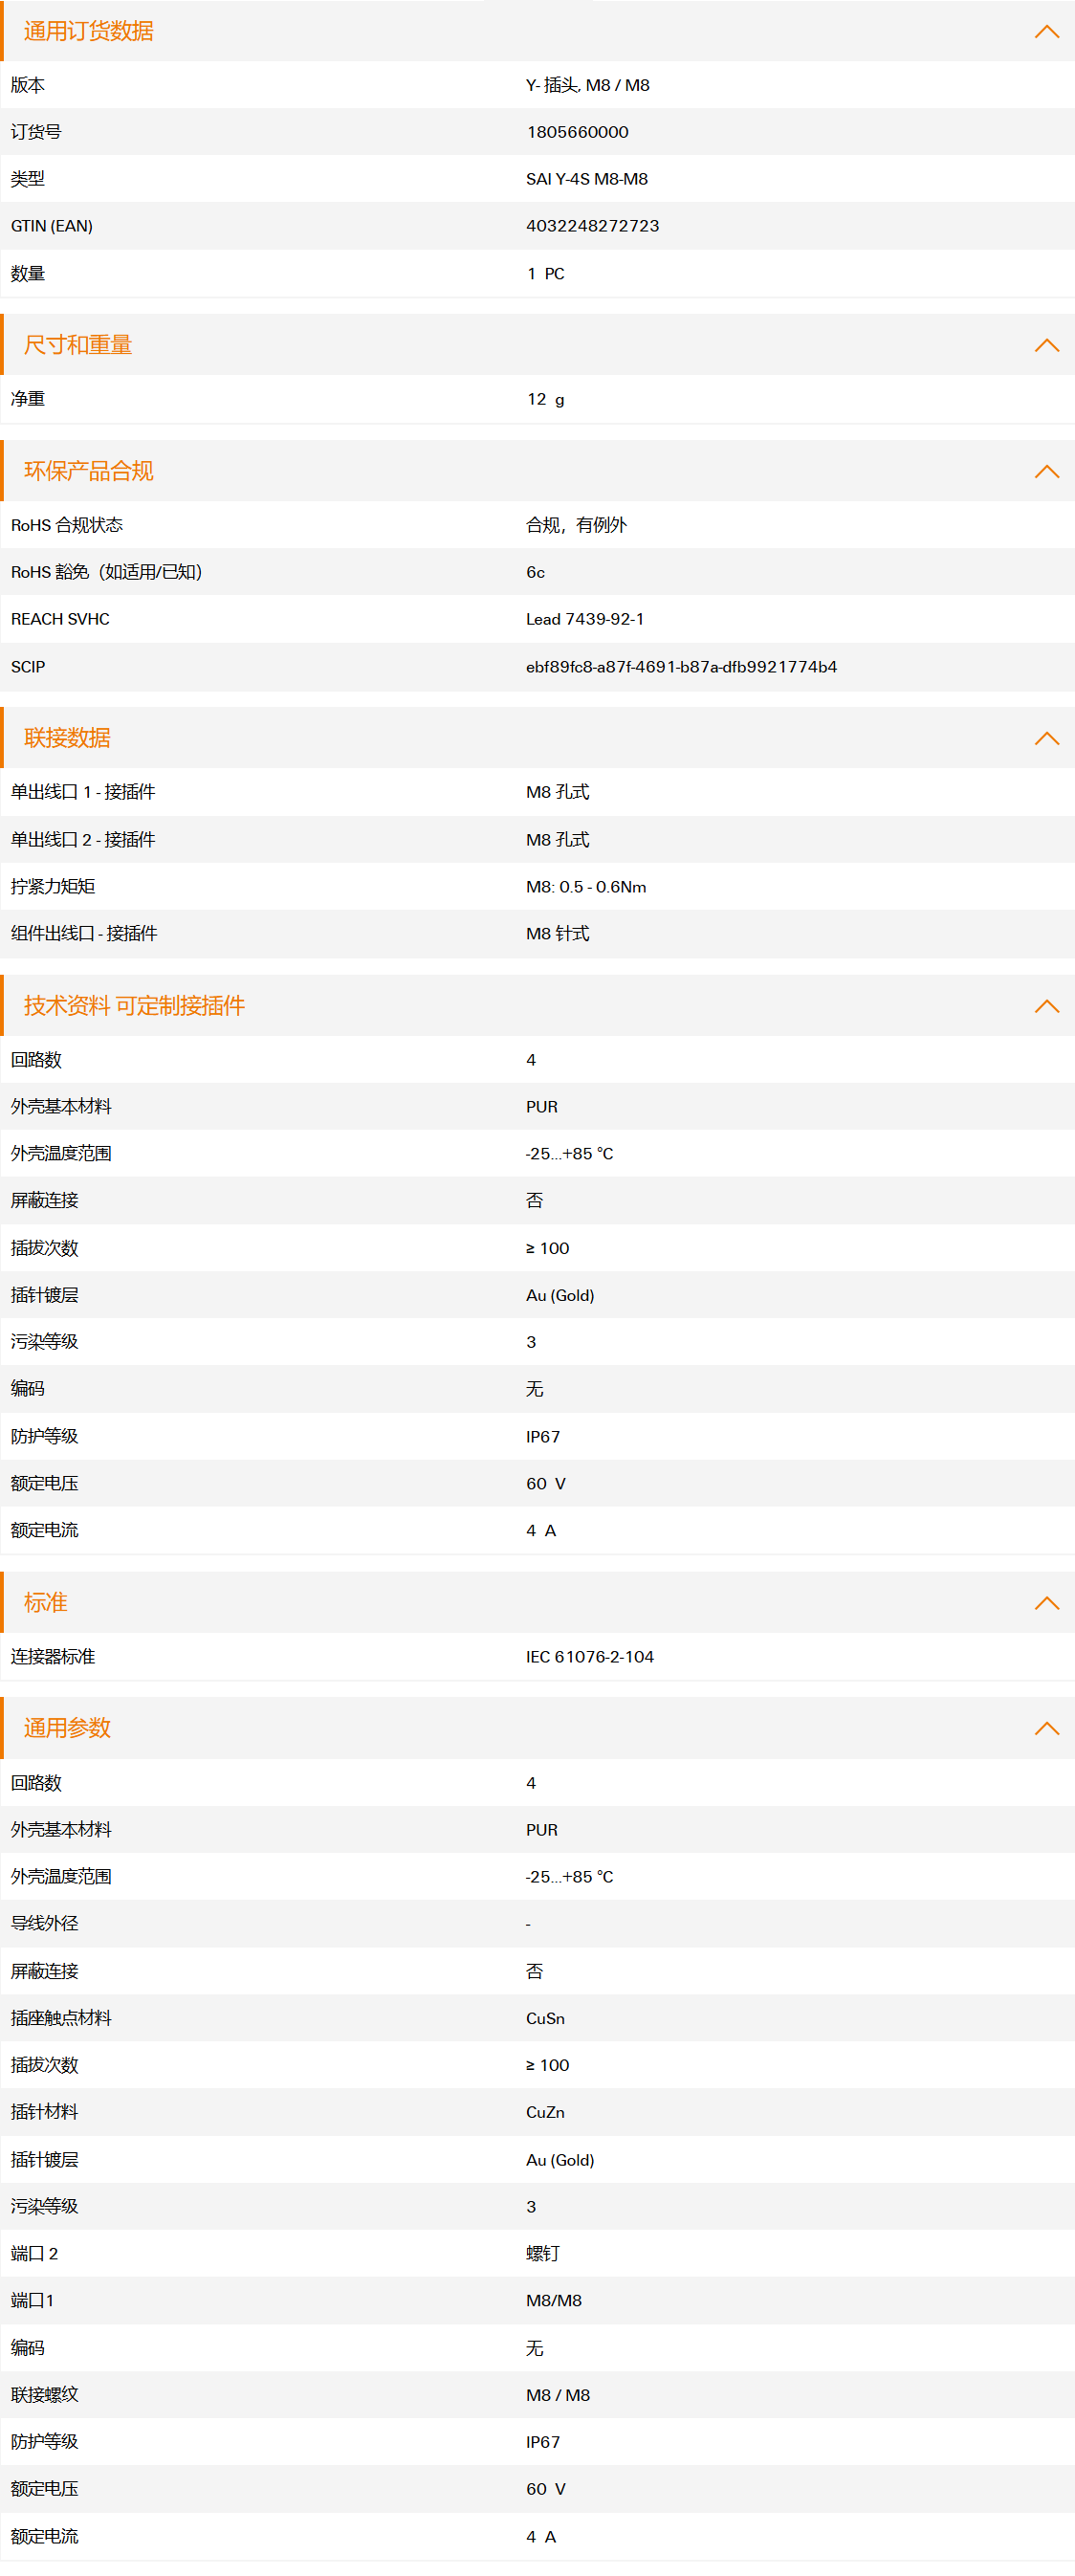Click the 插针材料 label
The image size is (1075, 2576).
45,2113
